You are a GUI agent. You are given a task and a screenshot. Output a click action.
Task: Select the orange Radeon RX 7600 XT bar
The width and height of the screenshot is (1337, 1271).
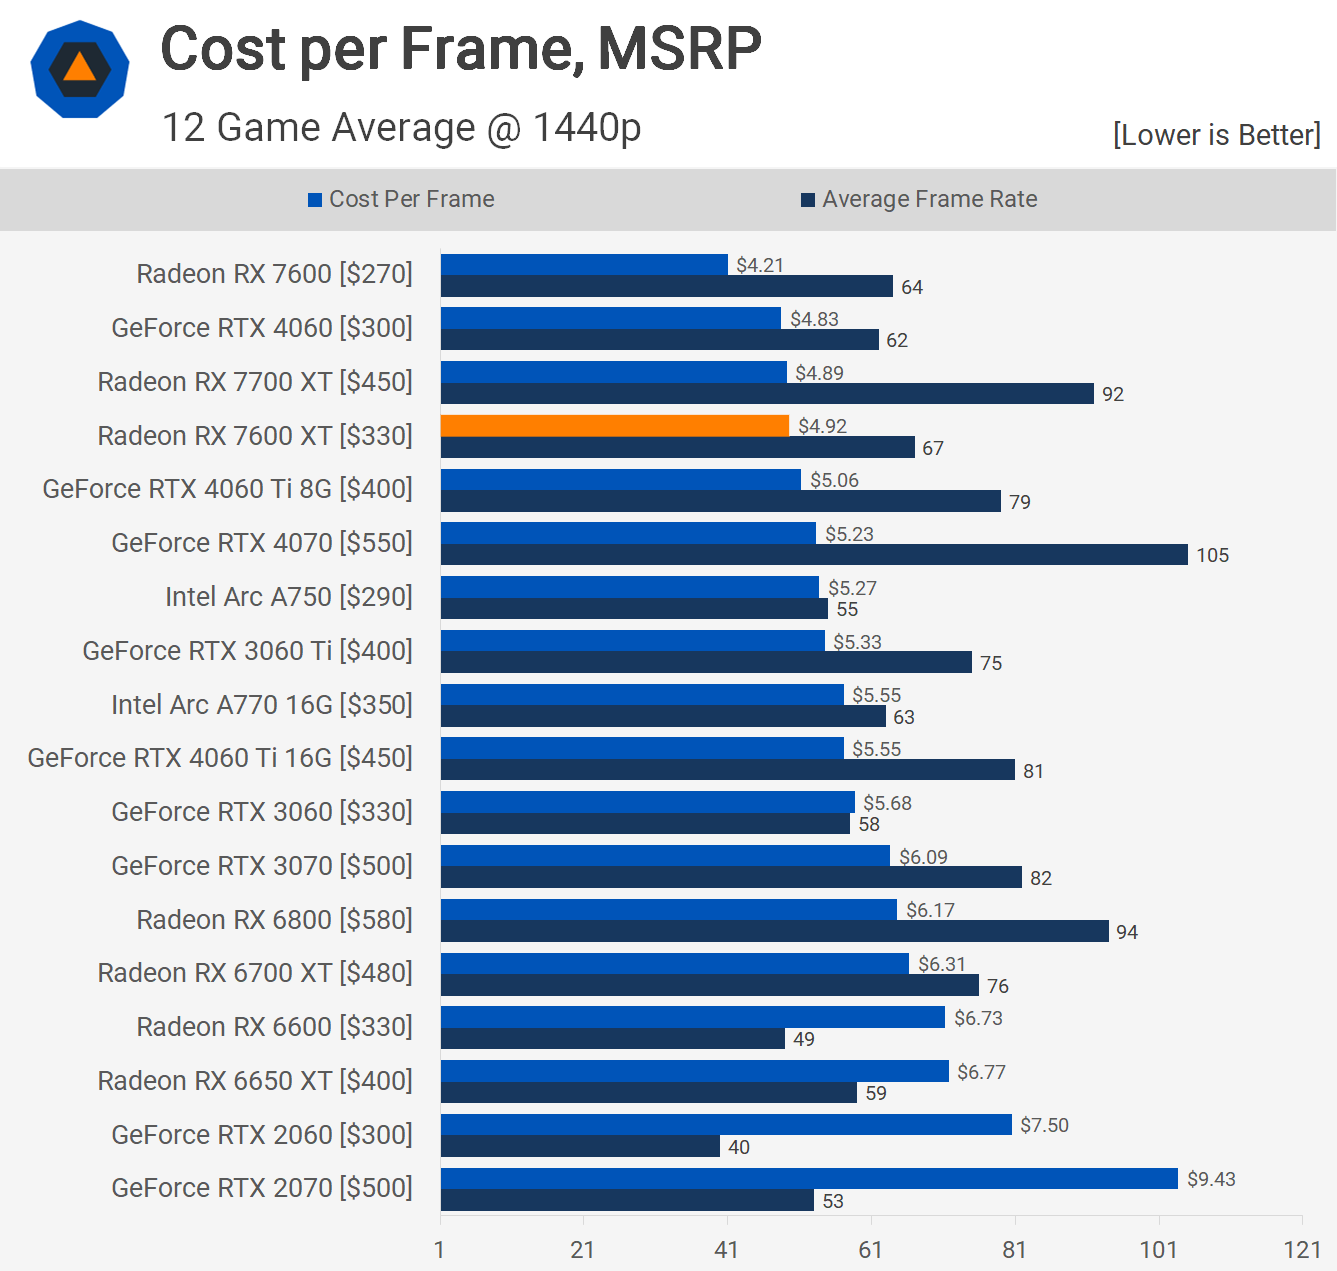(x=615, y=426)
